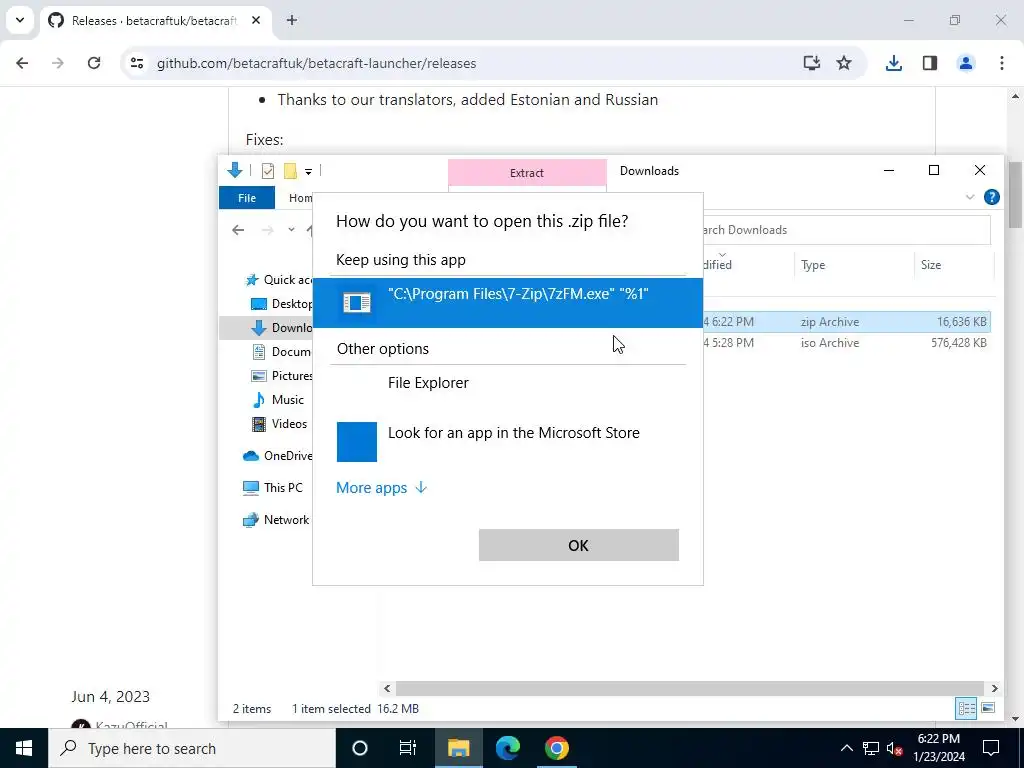Expand the More apps list

point(381,488)
